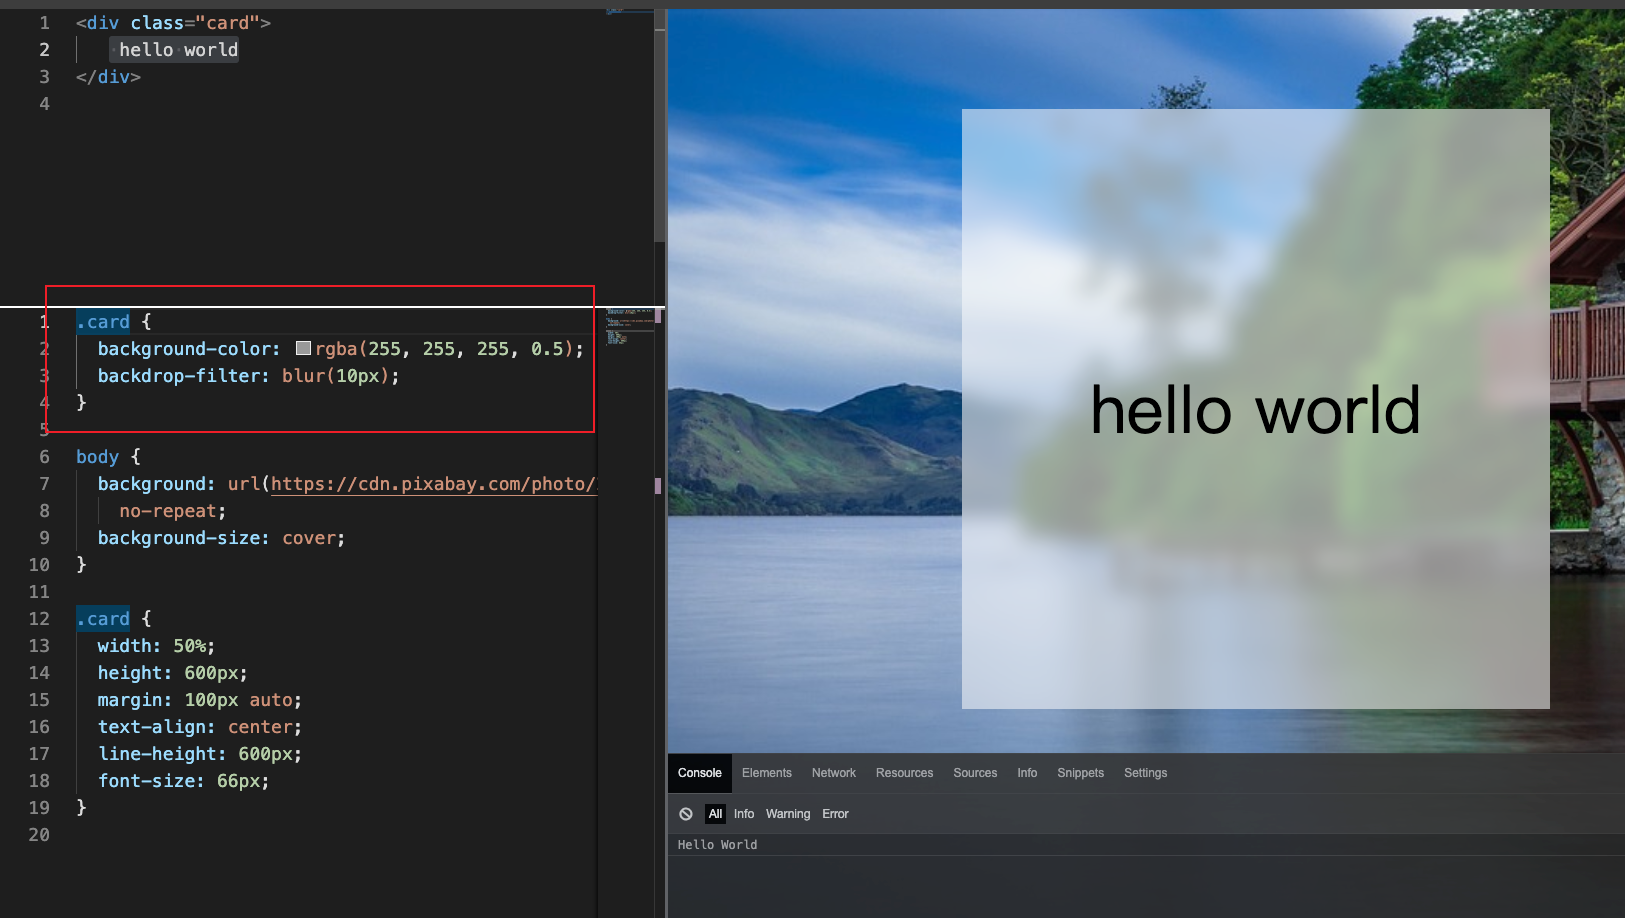The image size is (1625, 918).
Task: Filter console by Info level
Action: point(744,814)
